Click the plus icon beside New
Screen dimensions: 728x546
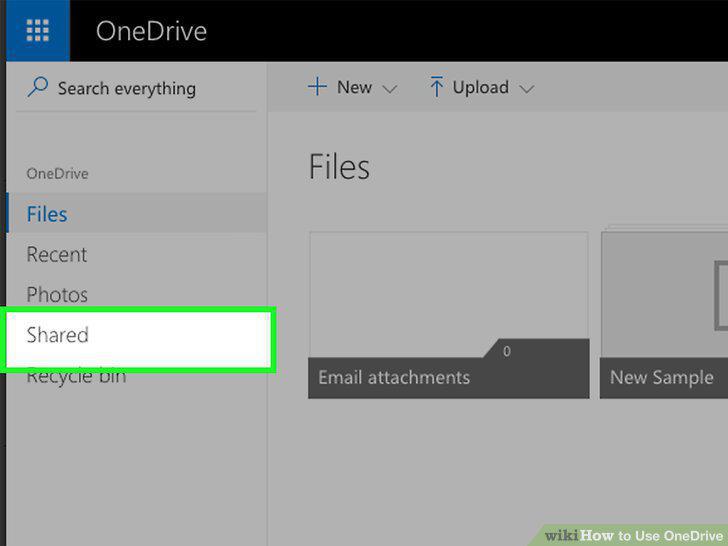coord(317,87)
